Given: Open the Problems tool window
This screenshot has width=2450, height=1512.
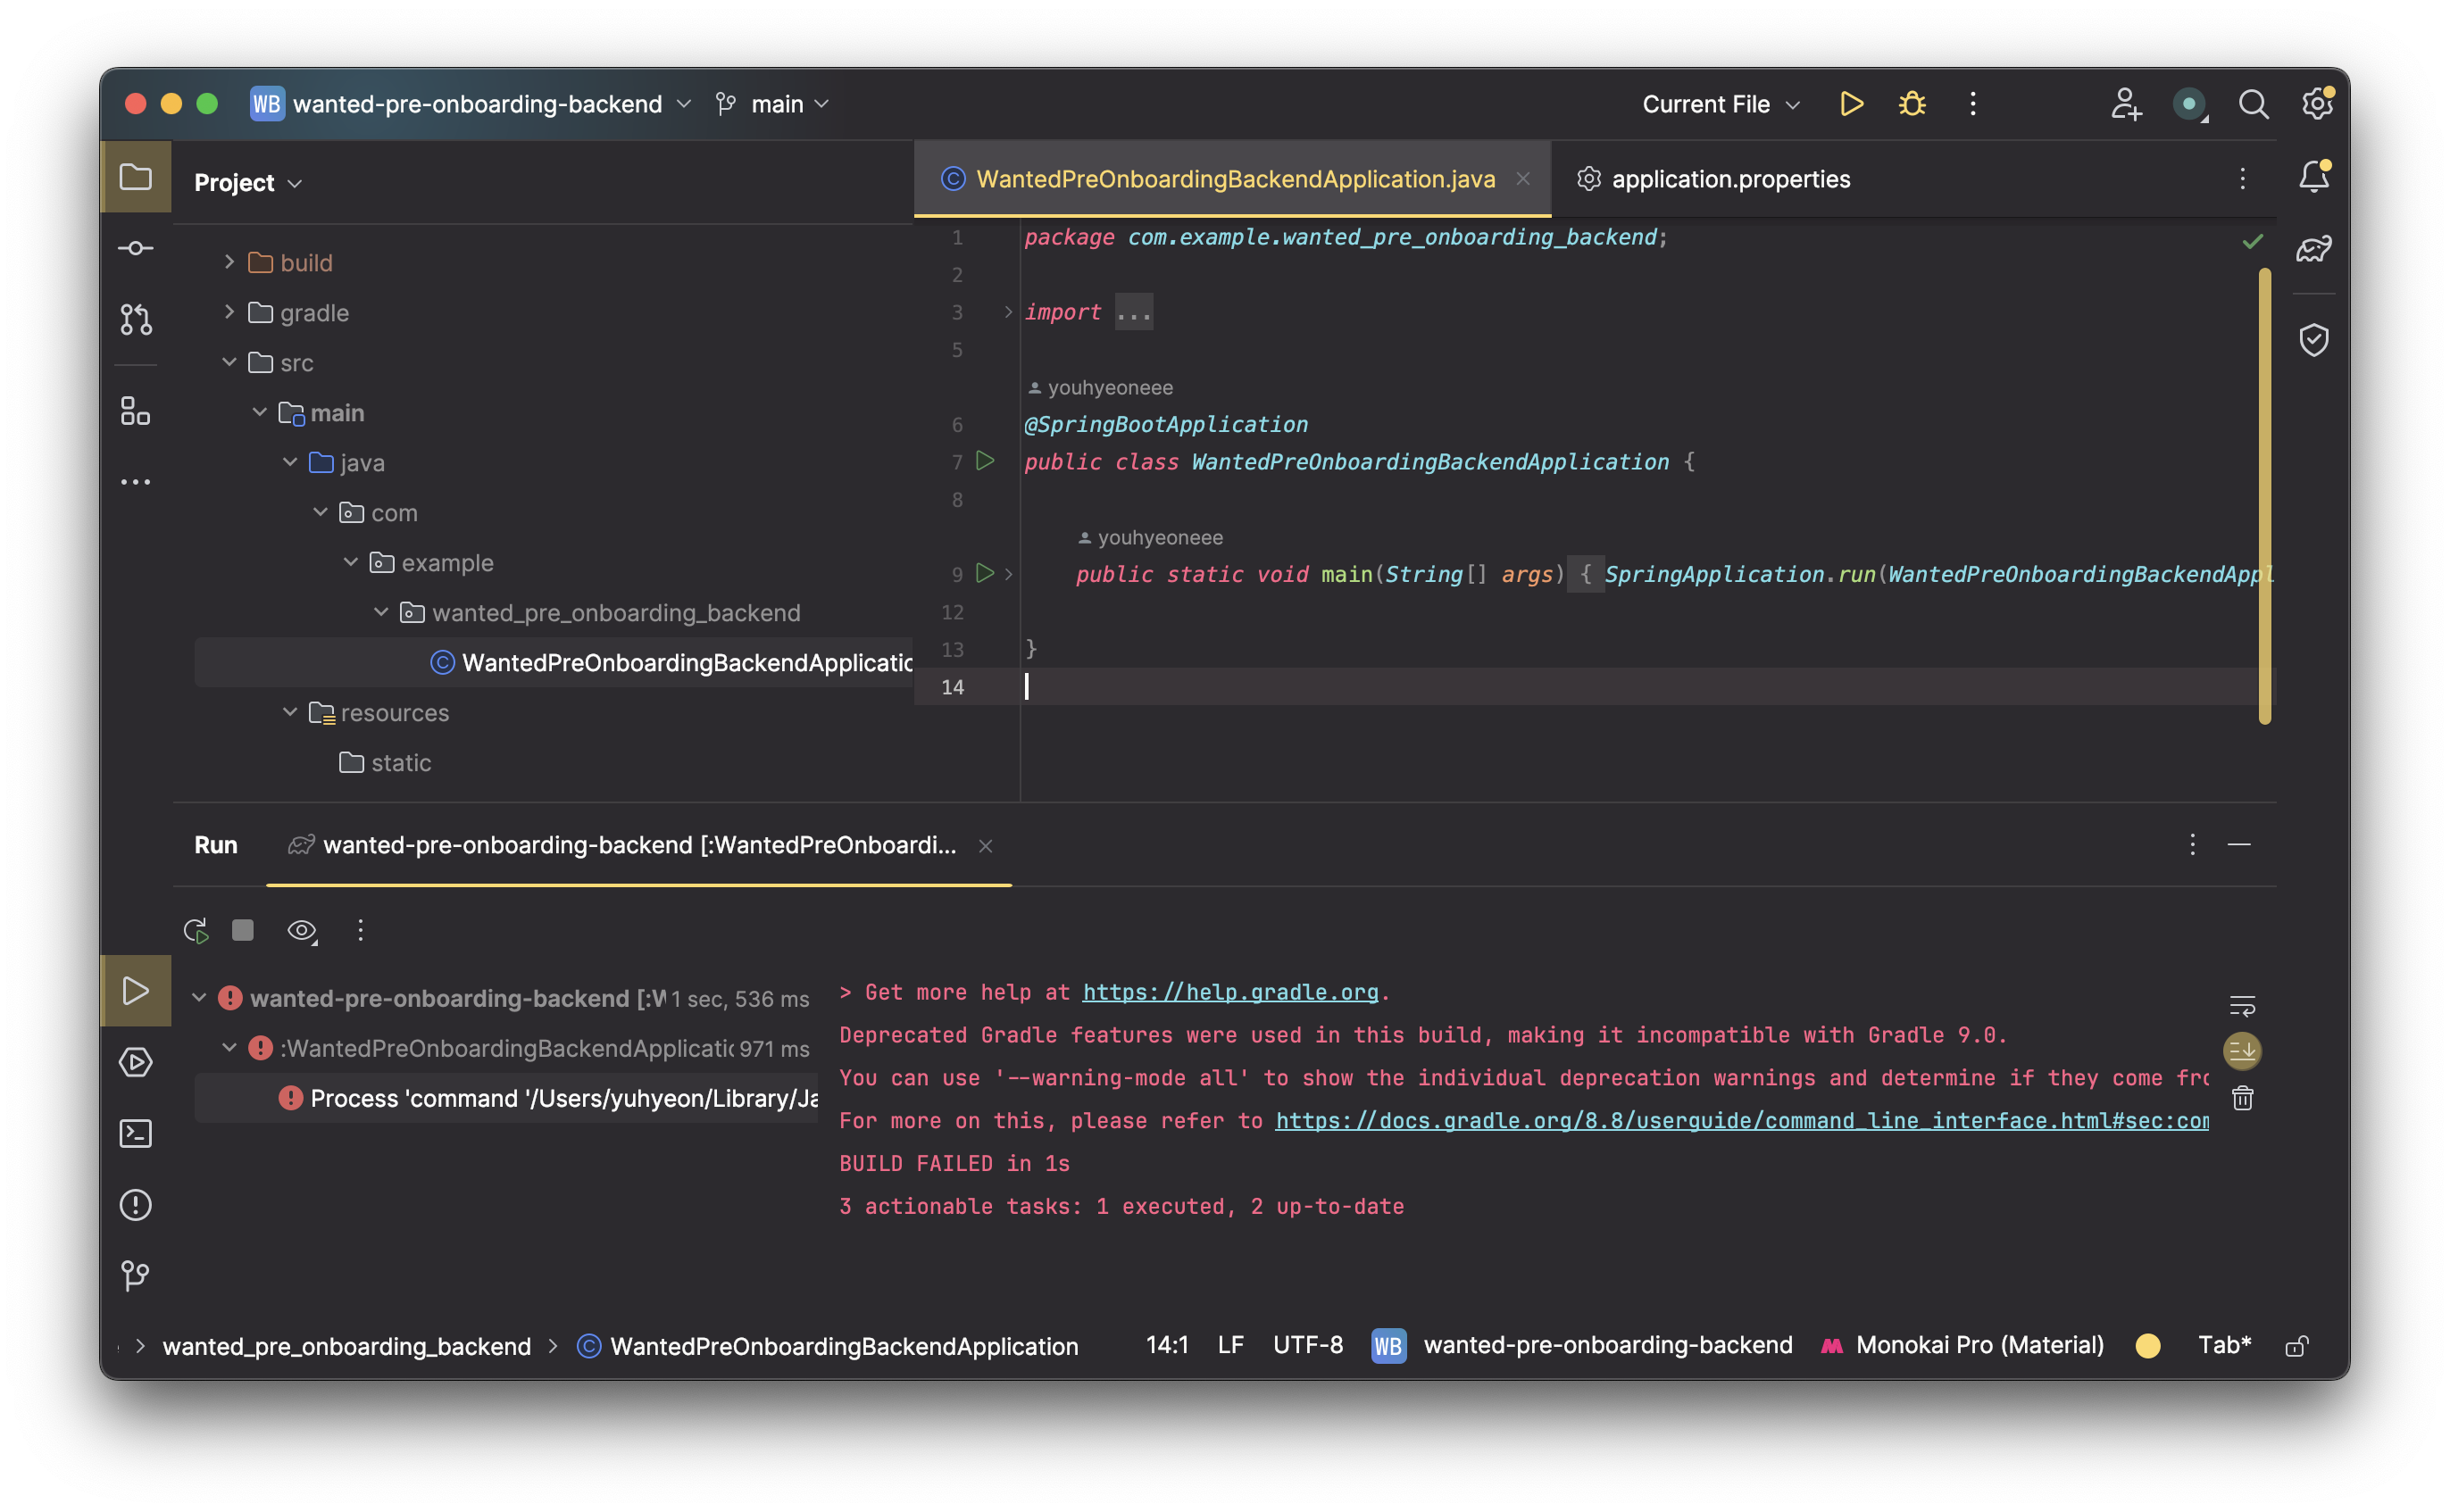Looking at the screenshot, I should [x=135, y=1205].
